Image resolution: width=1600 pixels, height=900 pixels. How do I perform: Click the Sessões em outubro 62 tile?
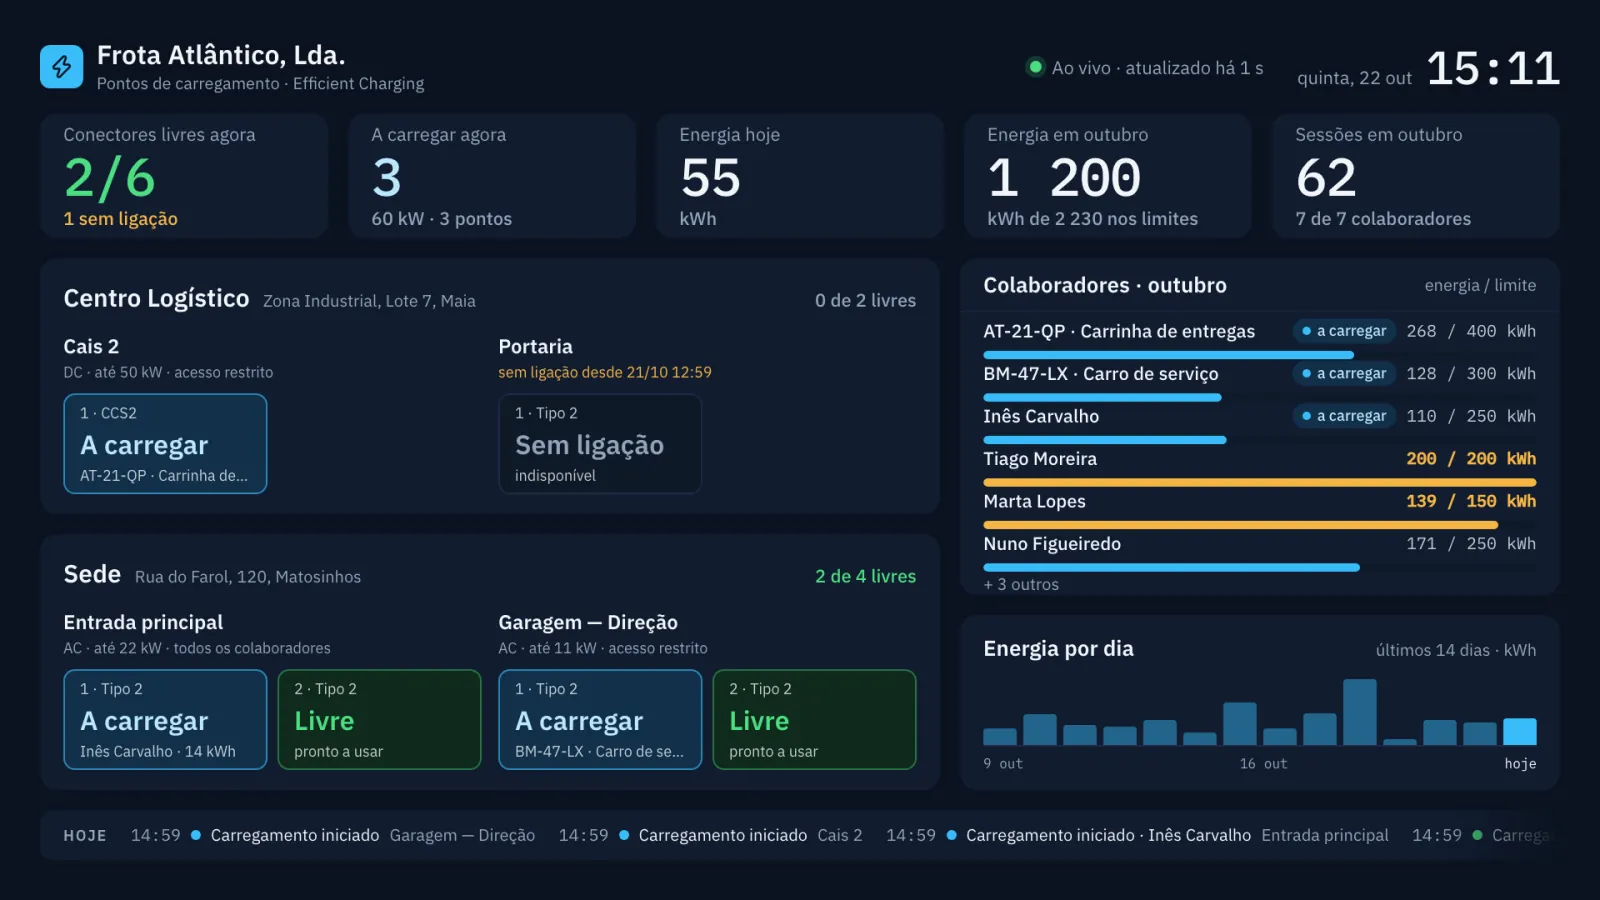(1416, 176)
